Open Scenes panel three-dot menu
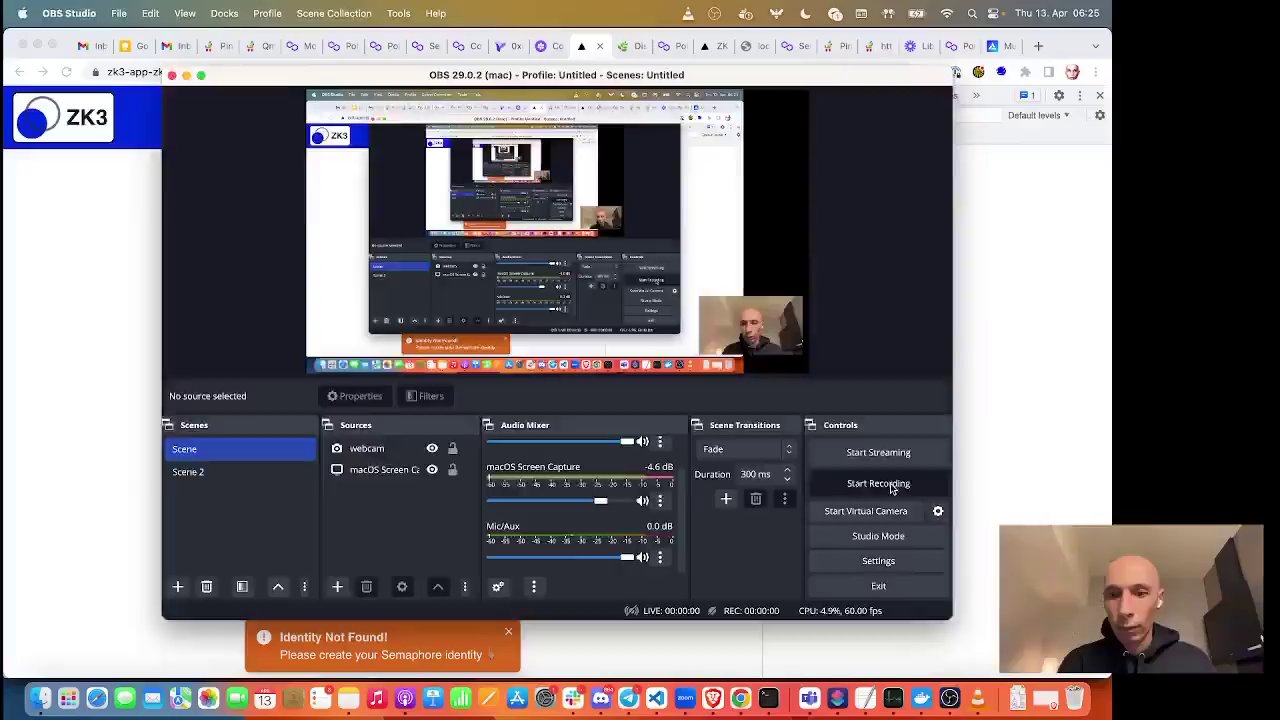1280x720 pixels. (x=304, y=587)
